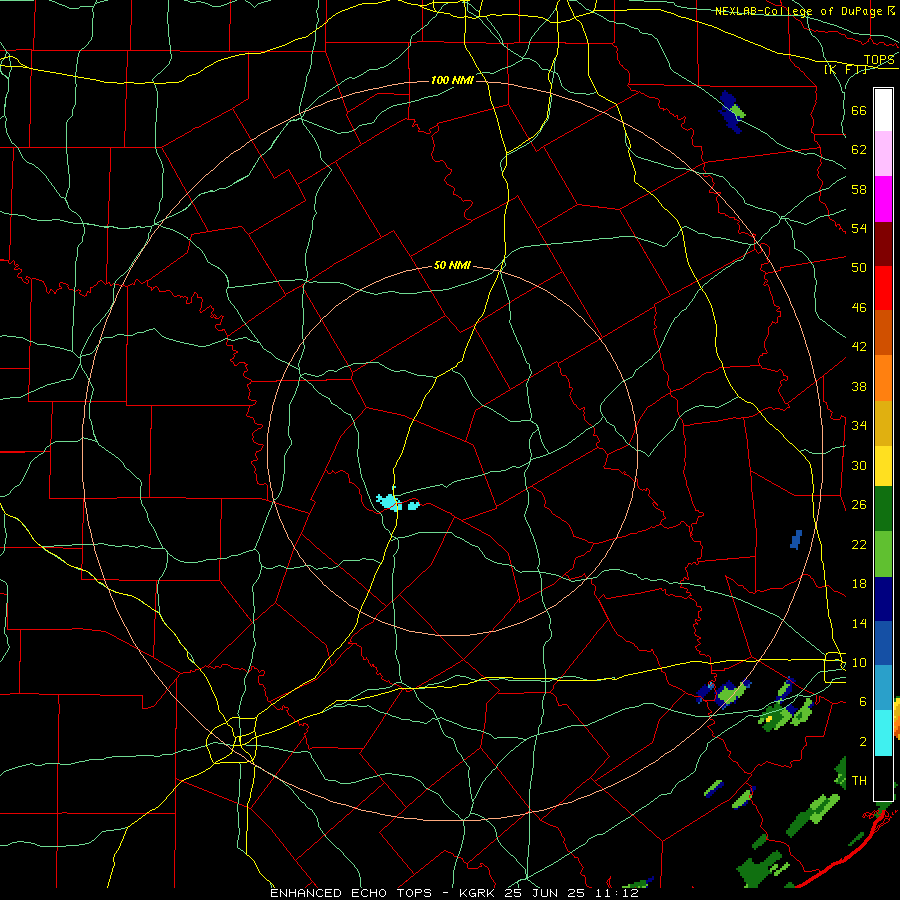The image size is (900, 900).
Task: Click the NEXLAB-College of DuPage credit text
Action: point(799,11)
